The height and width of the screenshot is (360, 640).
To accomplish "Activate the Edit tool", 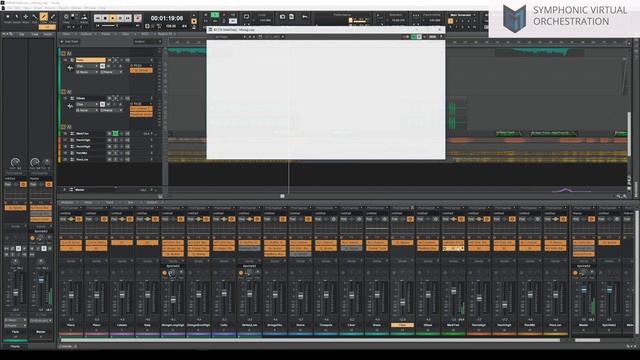I will pos(34,18).
